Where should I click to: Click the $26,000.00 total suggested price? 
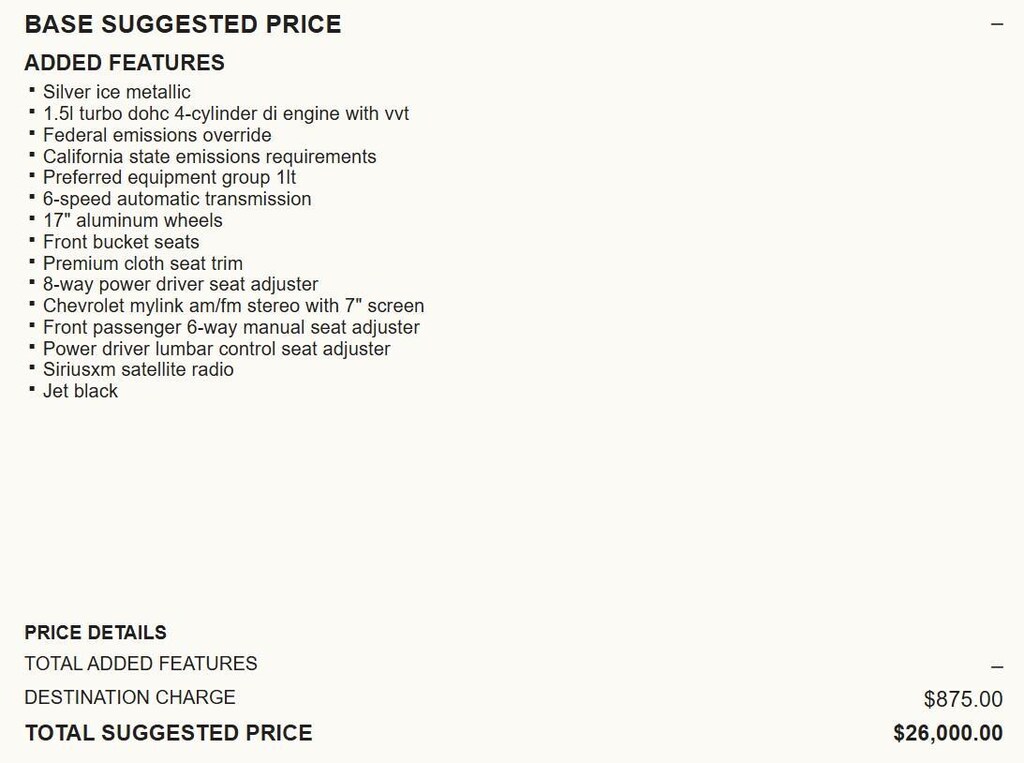click(947, 733)
